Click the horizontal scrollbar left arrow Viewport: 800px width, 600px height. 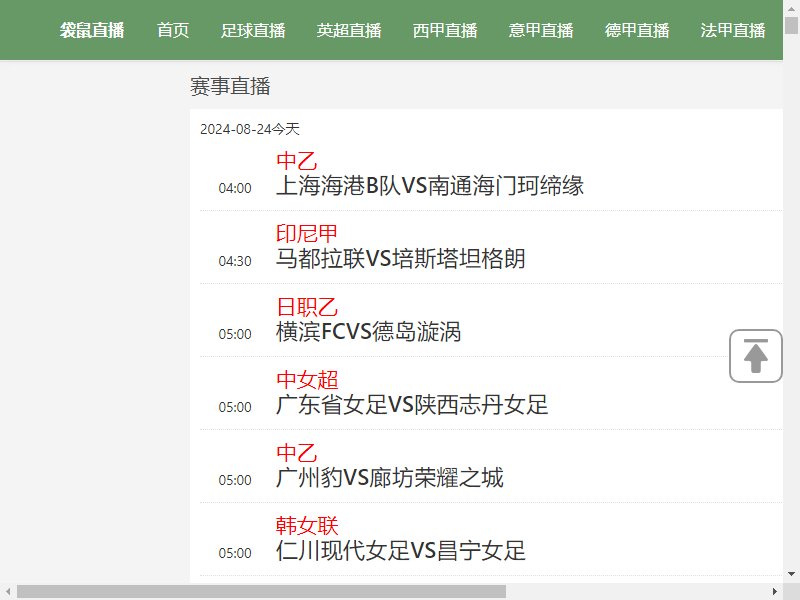[x=8, y=592]
